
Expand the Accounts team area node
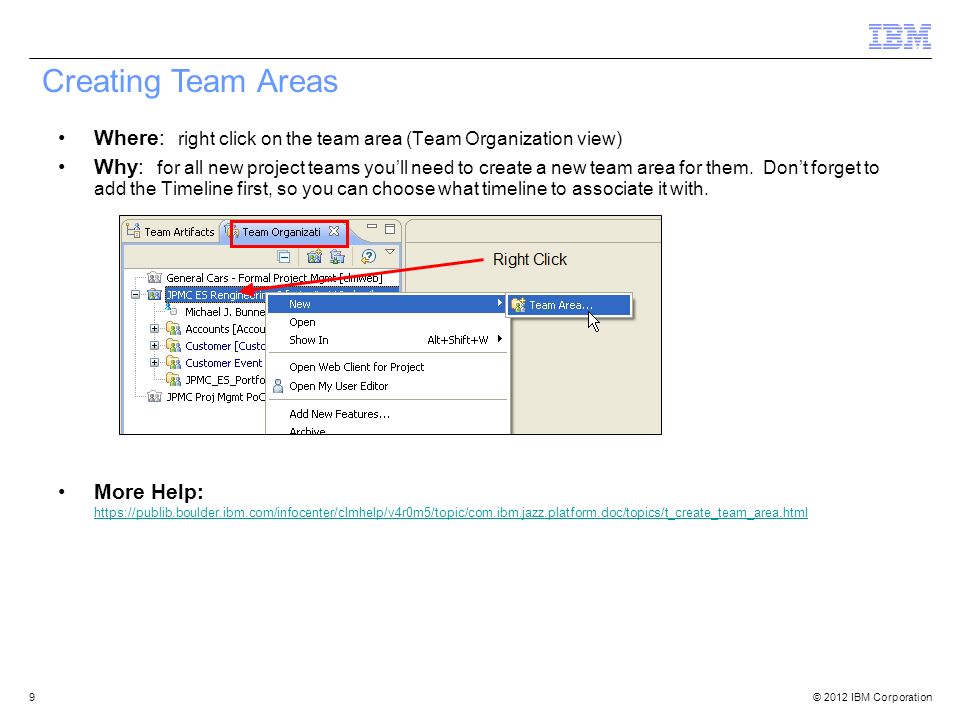click(x=154, y=329)
